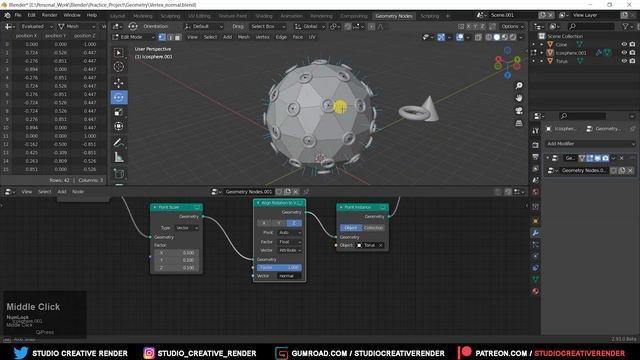The height and width of the screenshot is (360, 640).
Task: Switch to the Scripting workspace tab
Action: 429,16
